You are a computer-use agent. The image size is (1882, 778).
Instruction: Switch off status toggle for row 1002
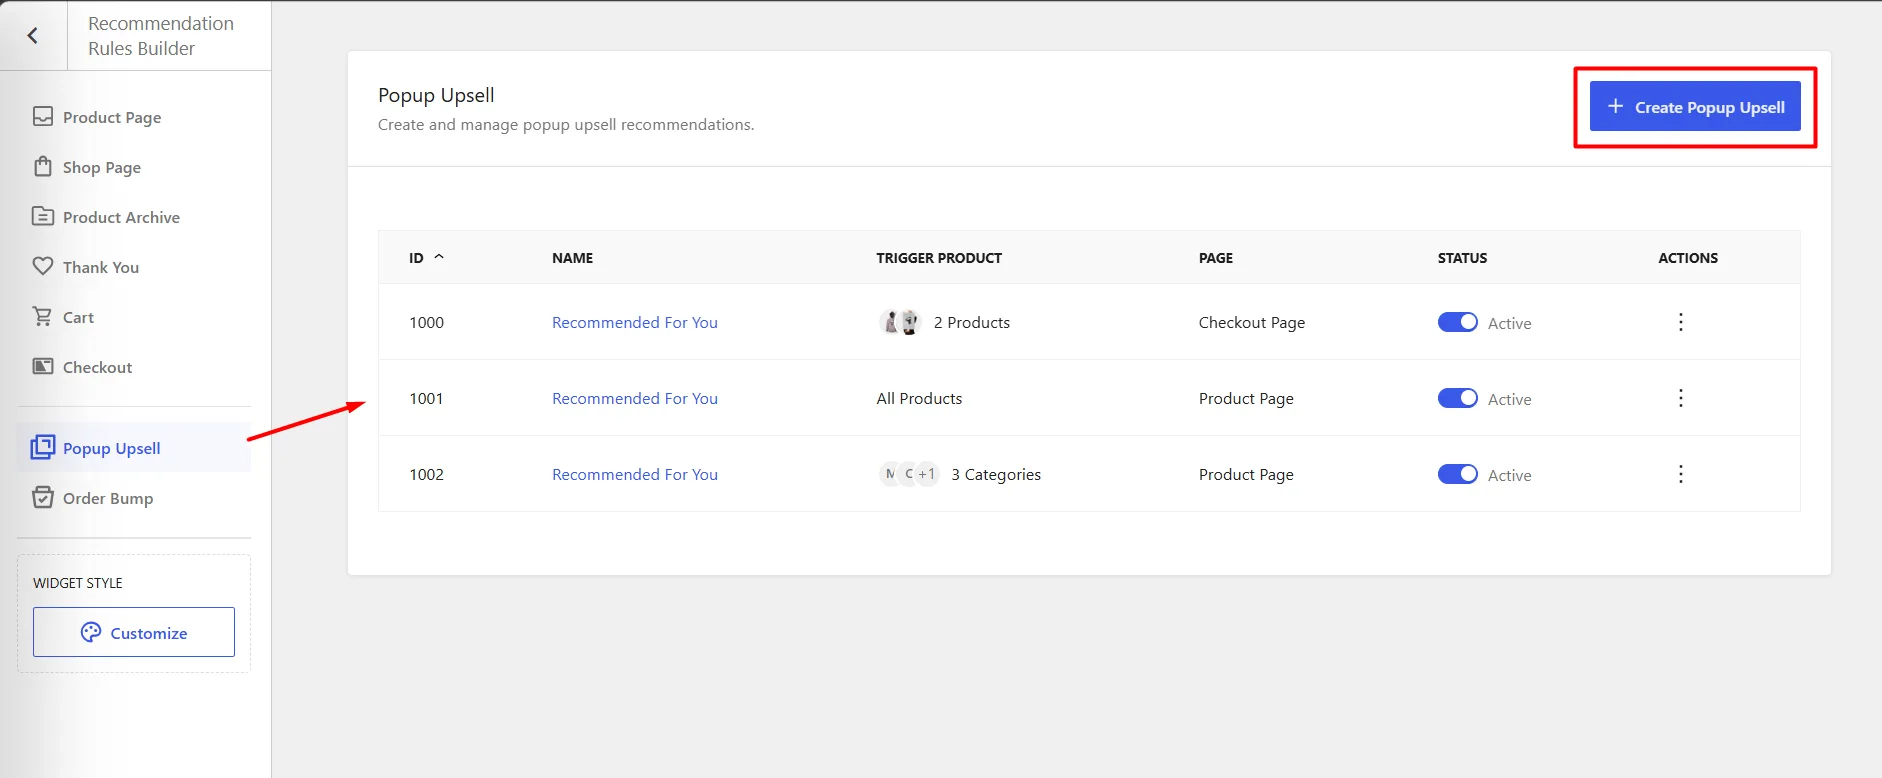pyautogui.click(x=1458, y=474)
